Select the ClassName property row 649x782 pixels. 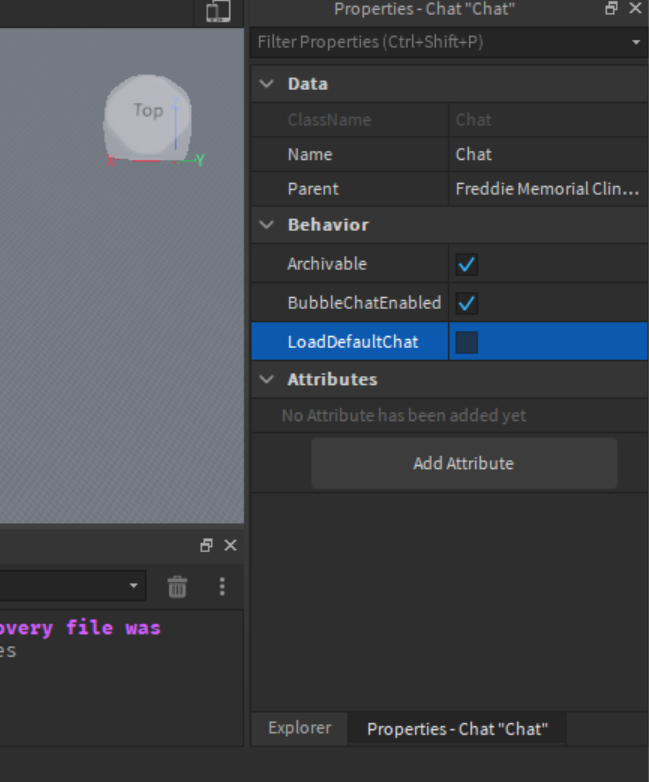pyautogui.click(x=449, y=120)
